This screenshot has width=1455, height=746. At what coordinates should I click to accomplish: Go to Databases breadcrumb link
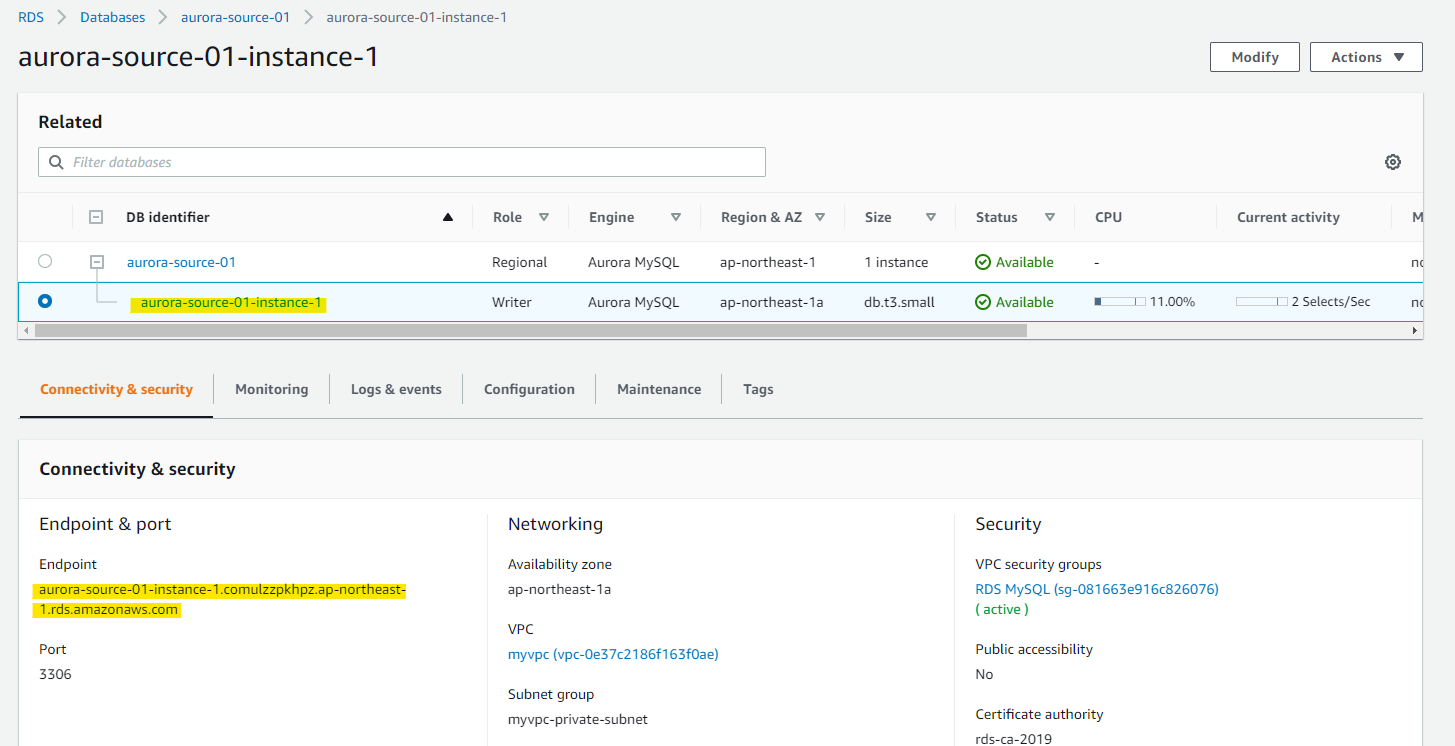tap(112, 17)
